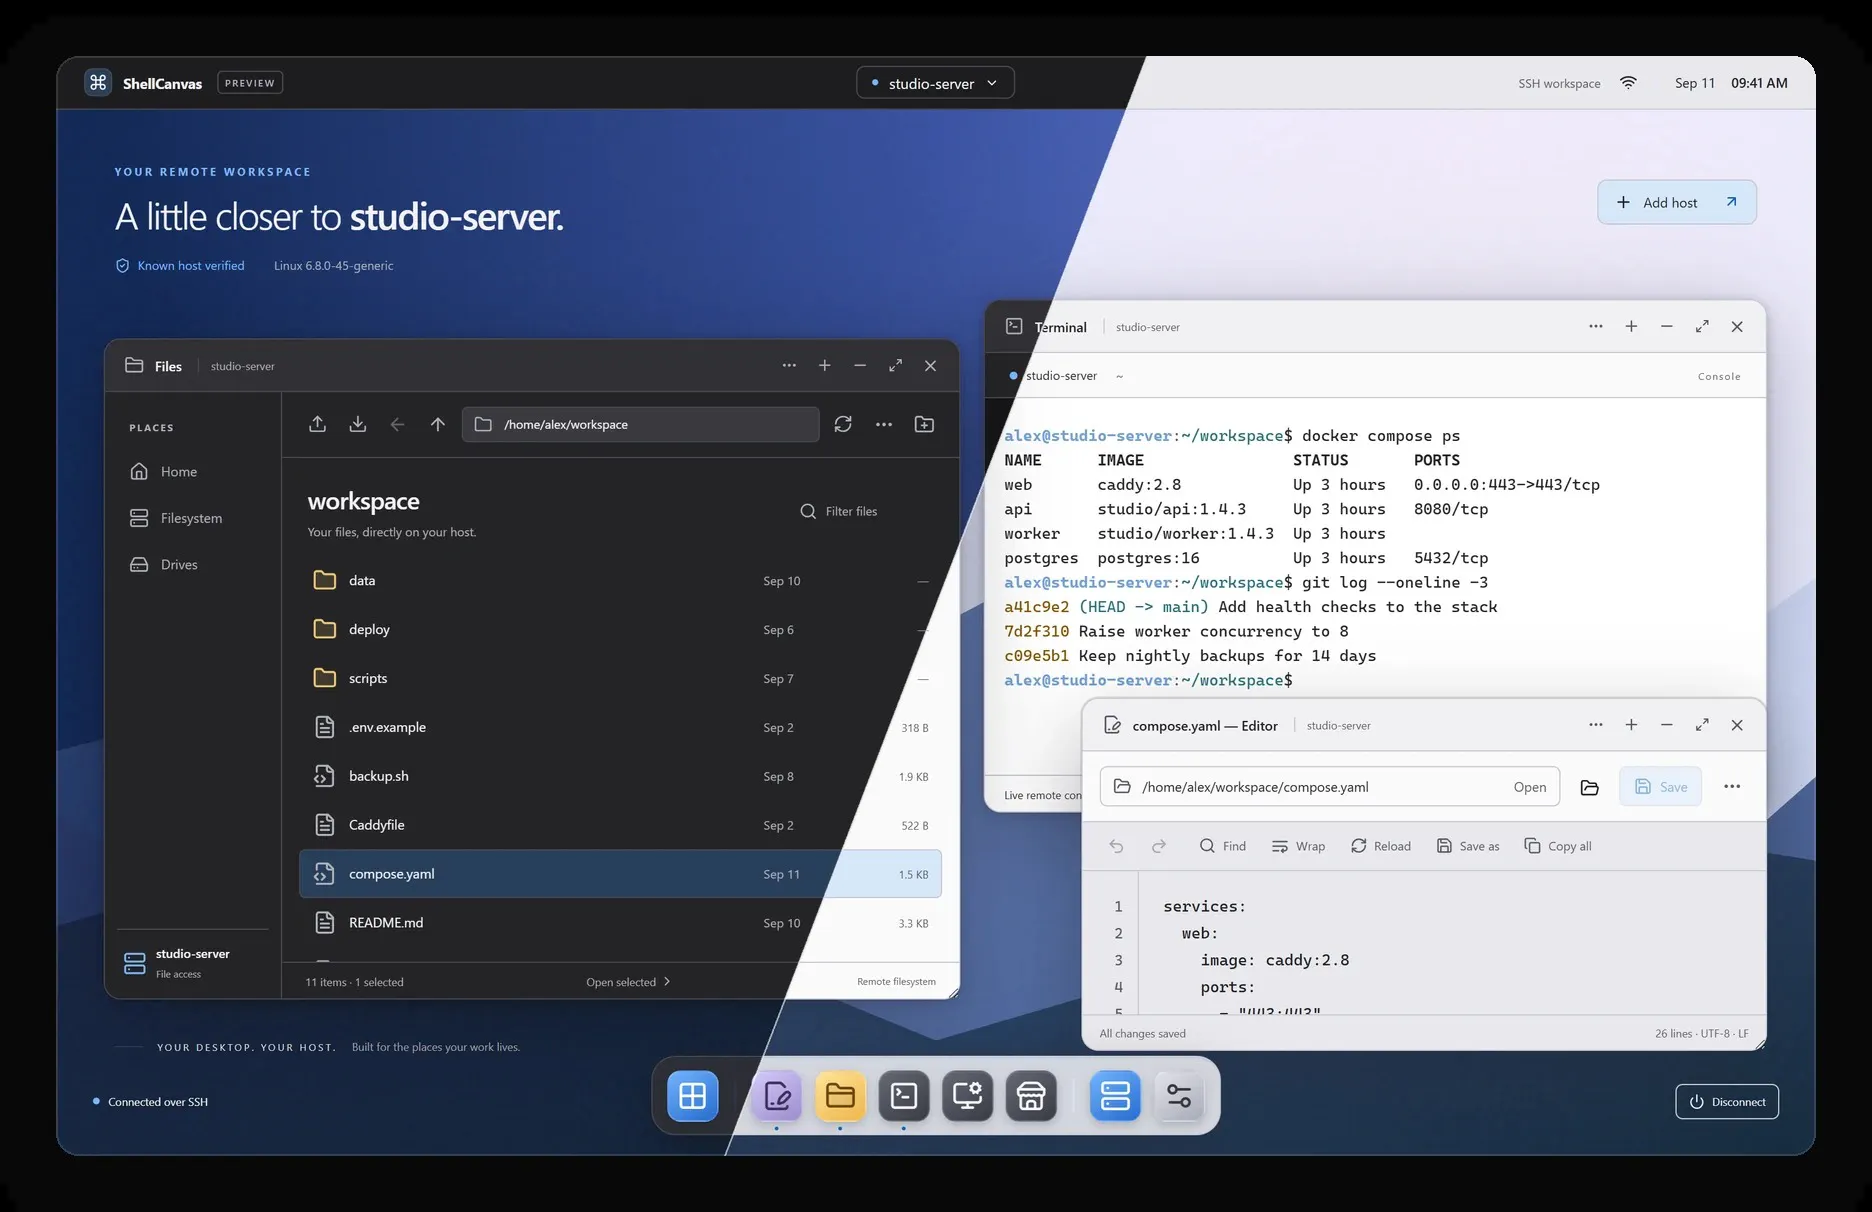
Task: Click Open selected link in Files
Action: coord(628,982)
